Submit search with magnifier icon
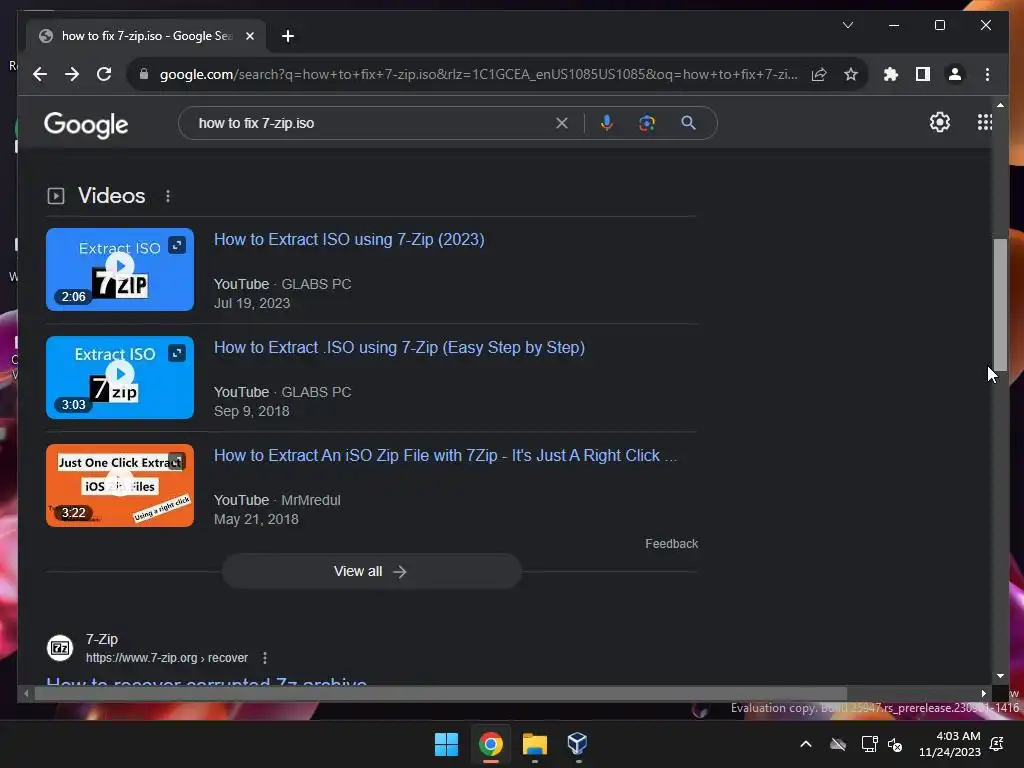Screen dimensions: 1024x768 (x=688, y=123)
